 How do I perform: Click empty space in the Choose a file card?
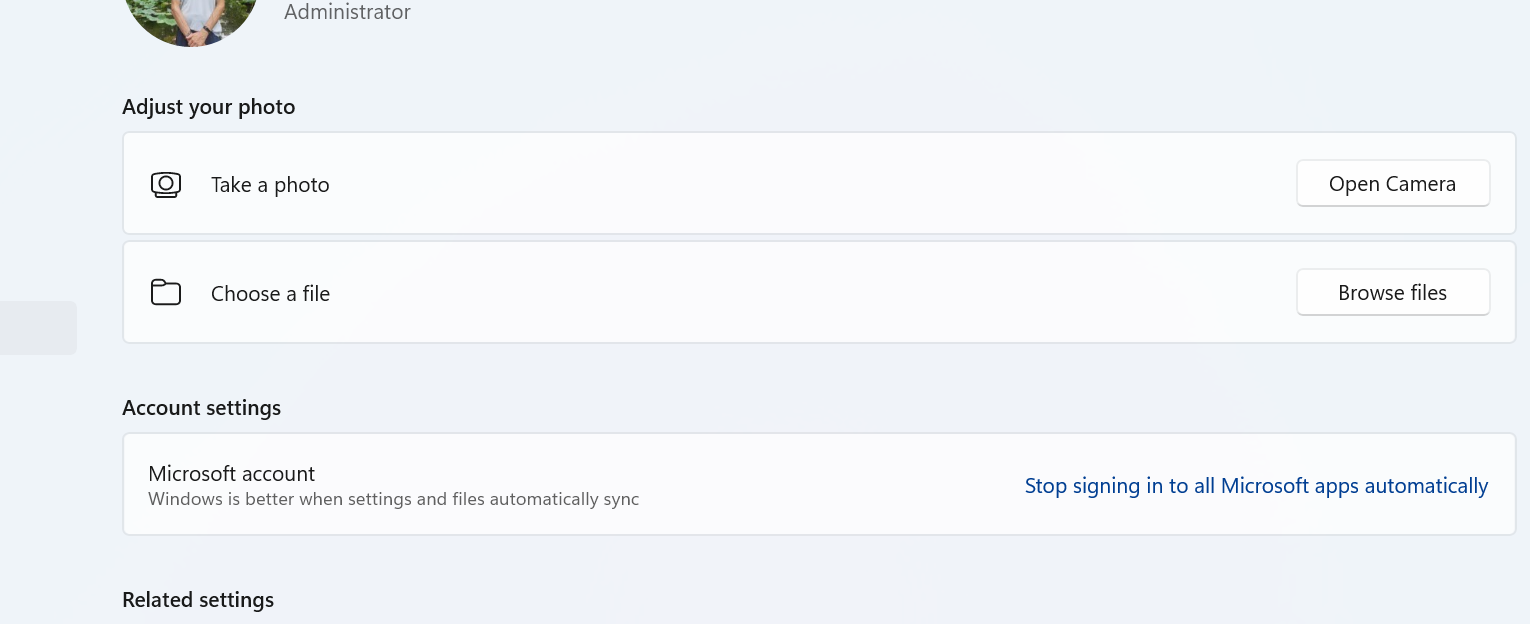click(x=800, y=293)
